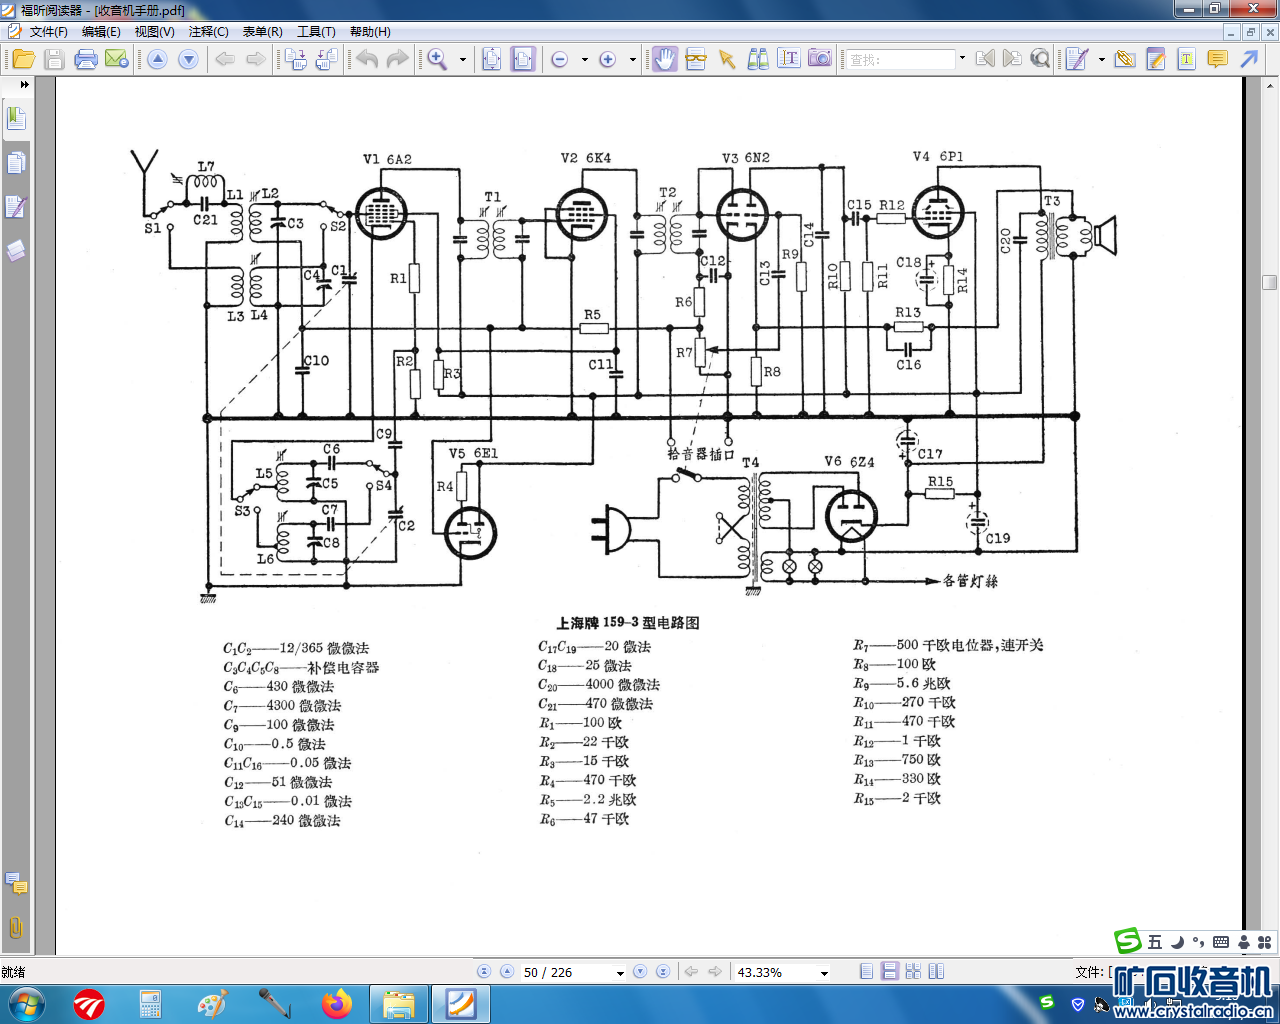Open the Layers side panel
Screen dimensions: 1280x1024
pyautogui.click(x=16, y=250)
